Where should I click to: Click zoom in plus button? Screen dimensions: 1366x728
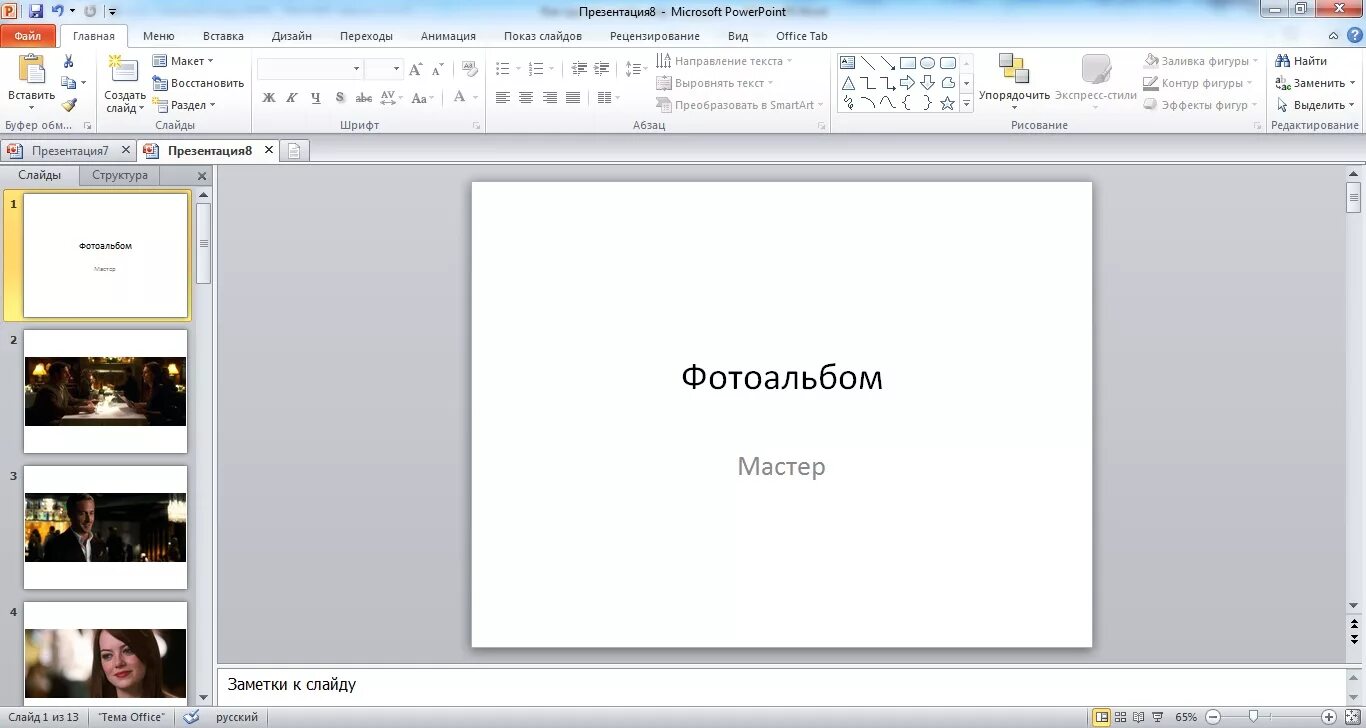(1328, 717)
